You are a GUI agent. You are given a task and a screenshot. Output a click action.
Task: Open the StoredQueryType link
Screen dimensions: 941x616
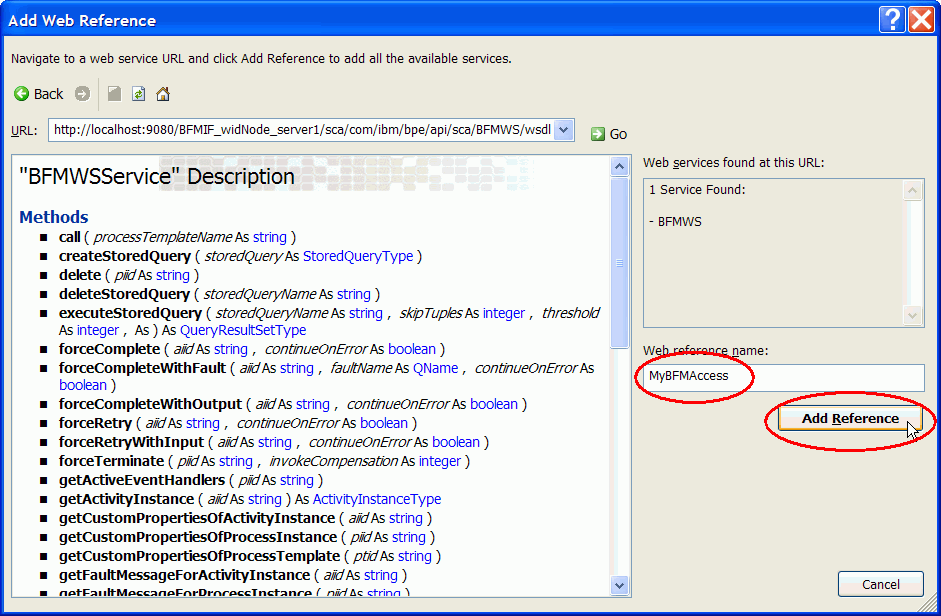(358, 256)
